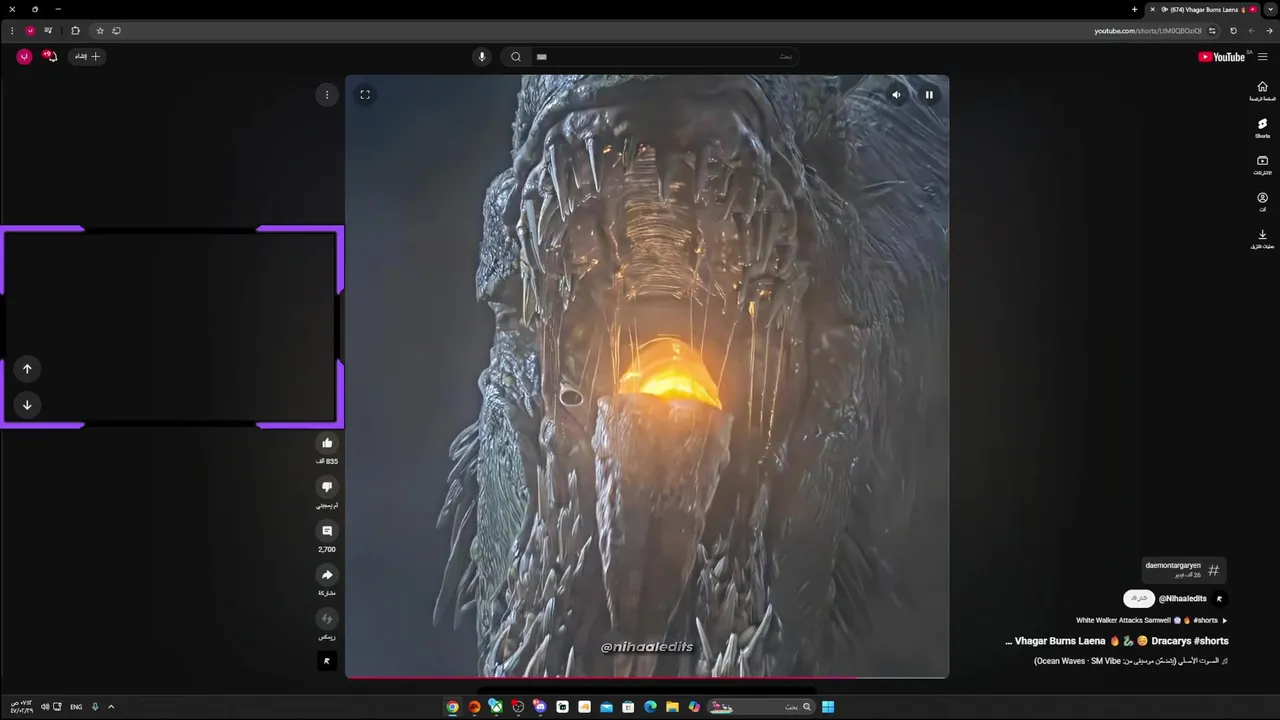
Task: Open Subscriptions in the YouTube sidebar
Action: [1262, 165]
